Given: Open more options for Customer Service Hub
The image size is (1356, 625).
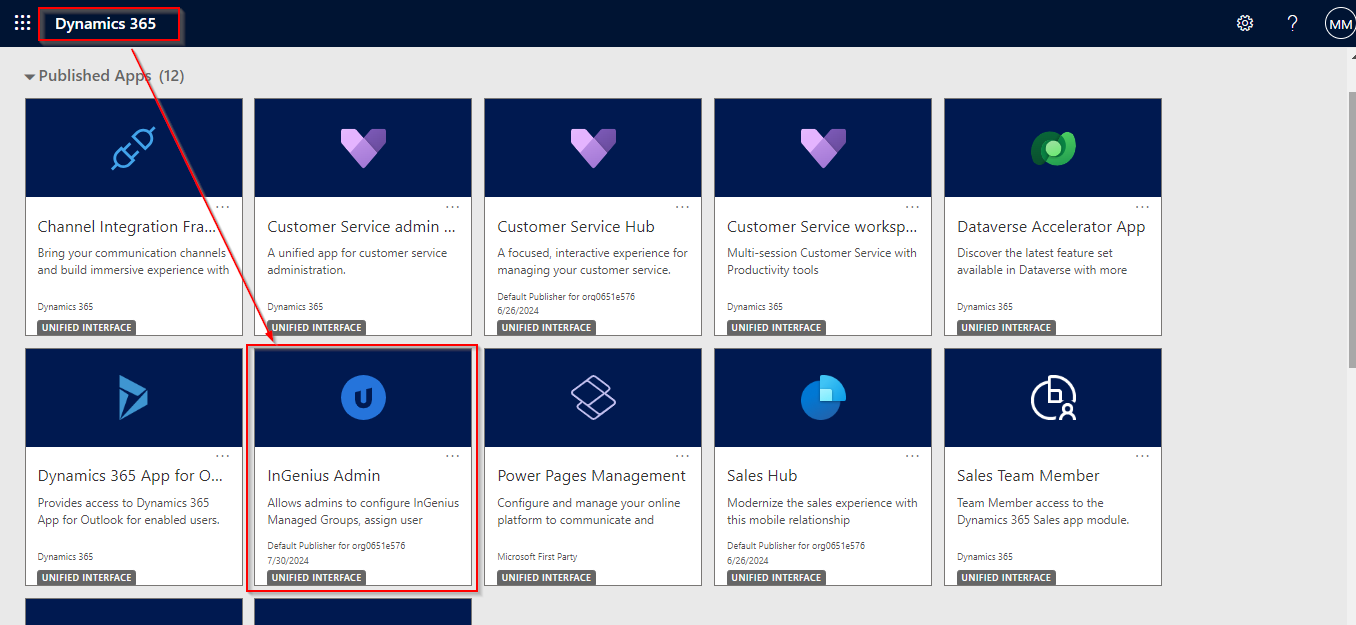Looking at the screenshot, I should click(x=682, y=207).
